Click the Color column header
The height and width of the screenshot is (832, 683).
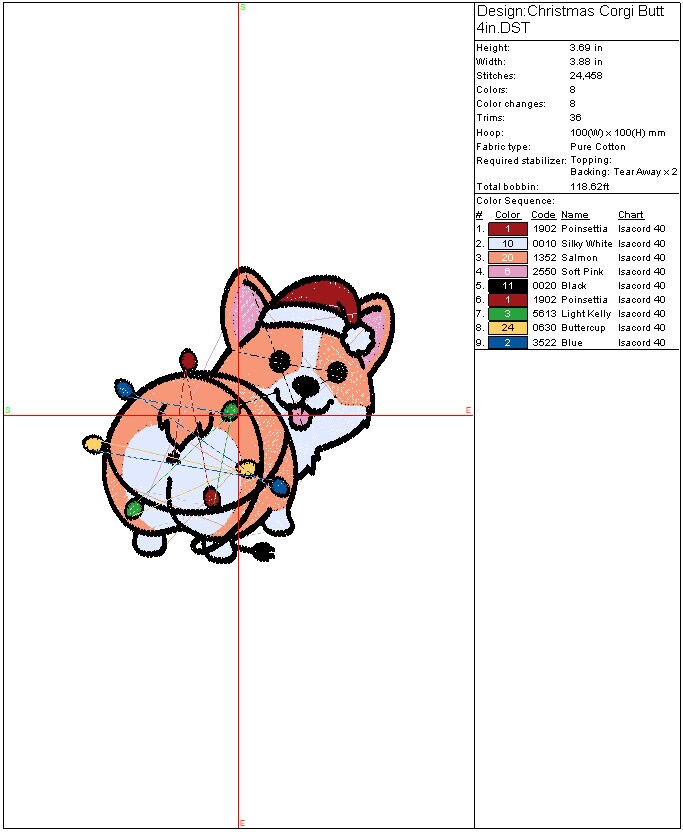pos(507,215)
